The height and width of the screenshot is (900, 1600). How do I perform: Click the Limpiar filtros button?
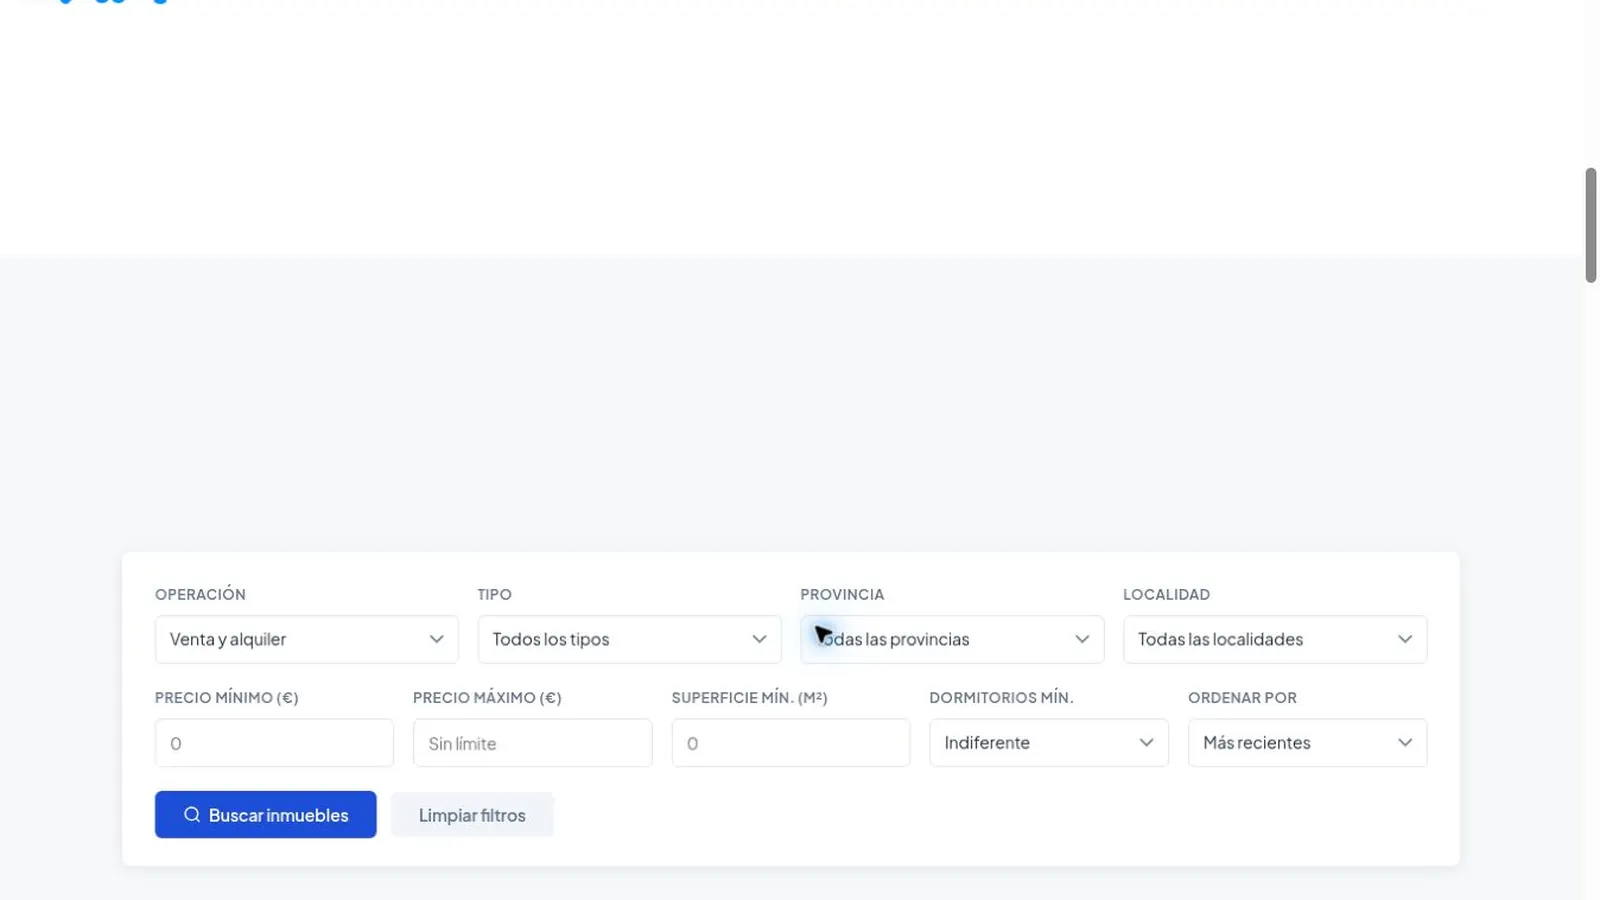[x=472, y=815]
